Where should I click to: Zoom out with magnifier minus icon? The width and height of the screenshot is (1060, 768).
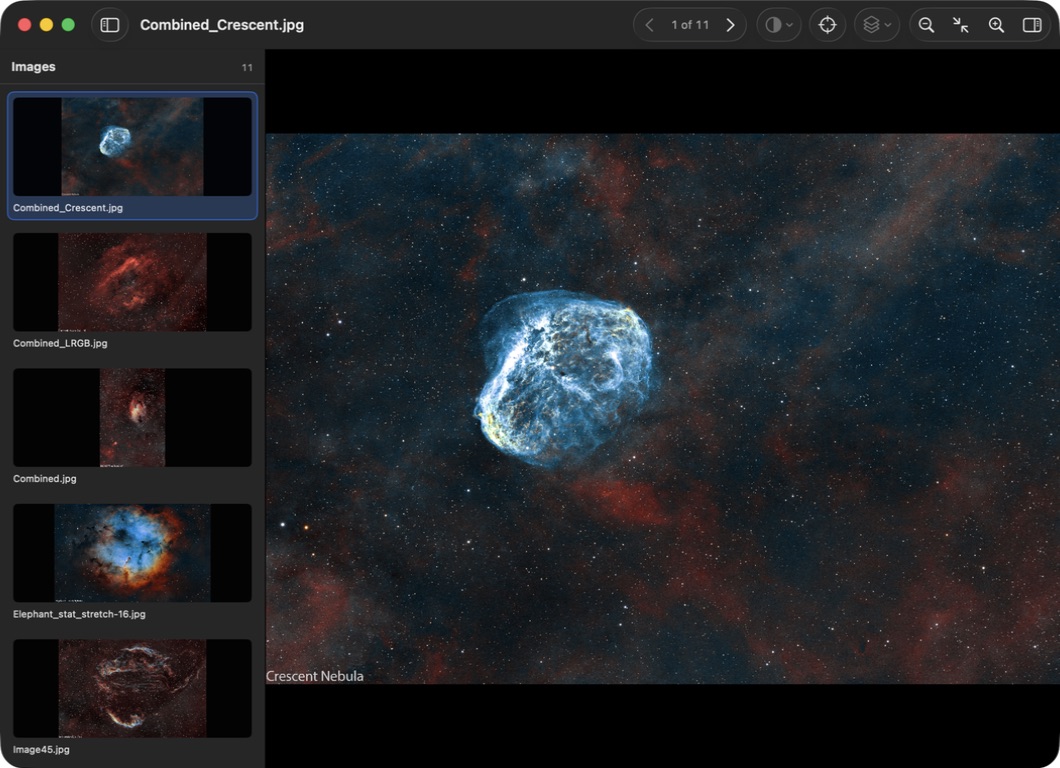926,25
